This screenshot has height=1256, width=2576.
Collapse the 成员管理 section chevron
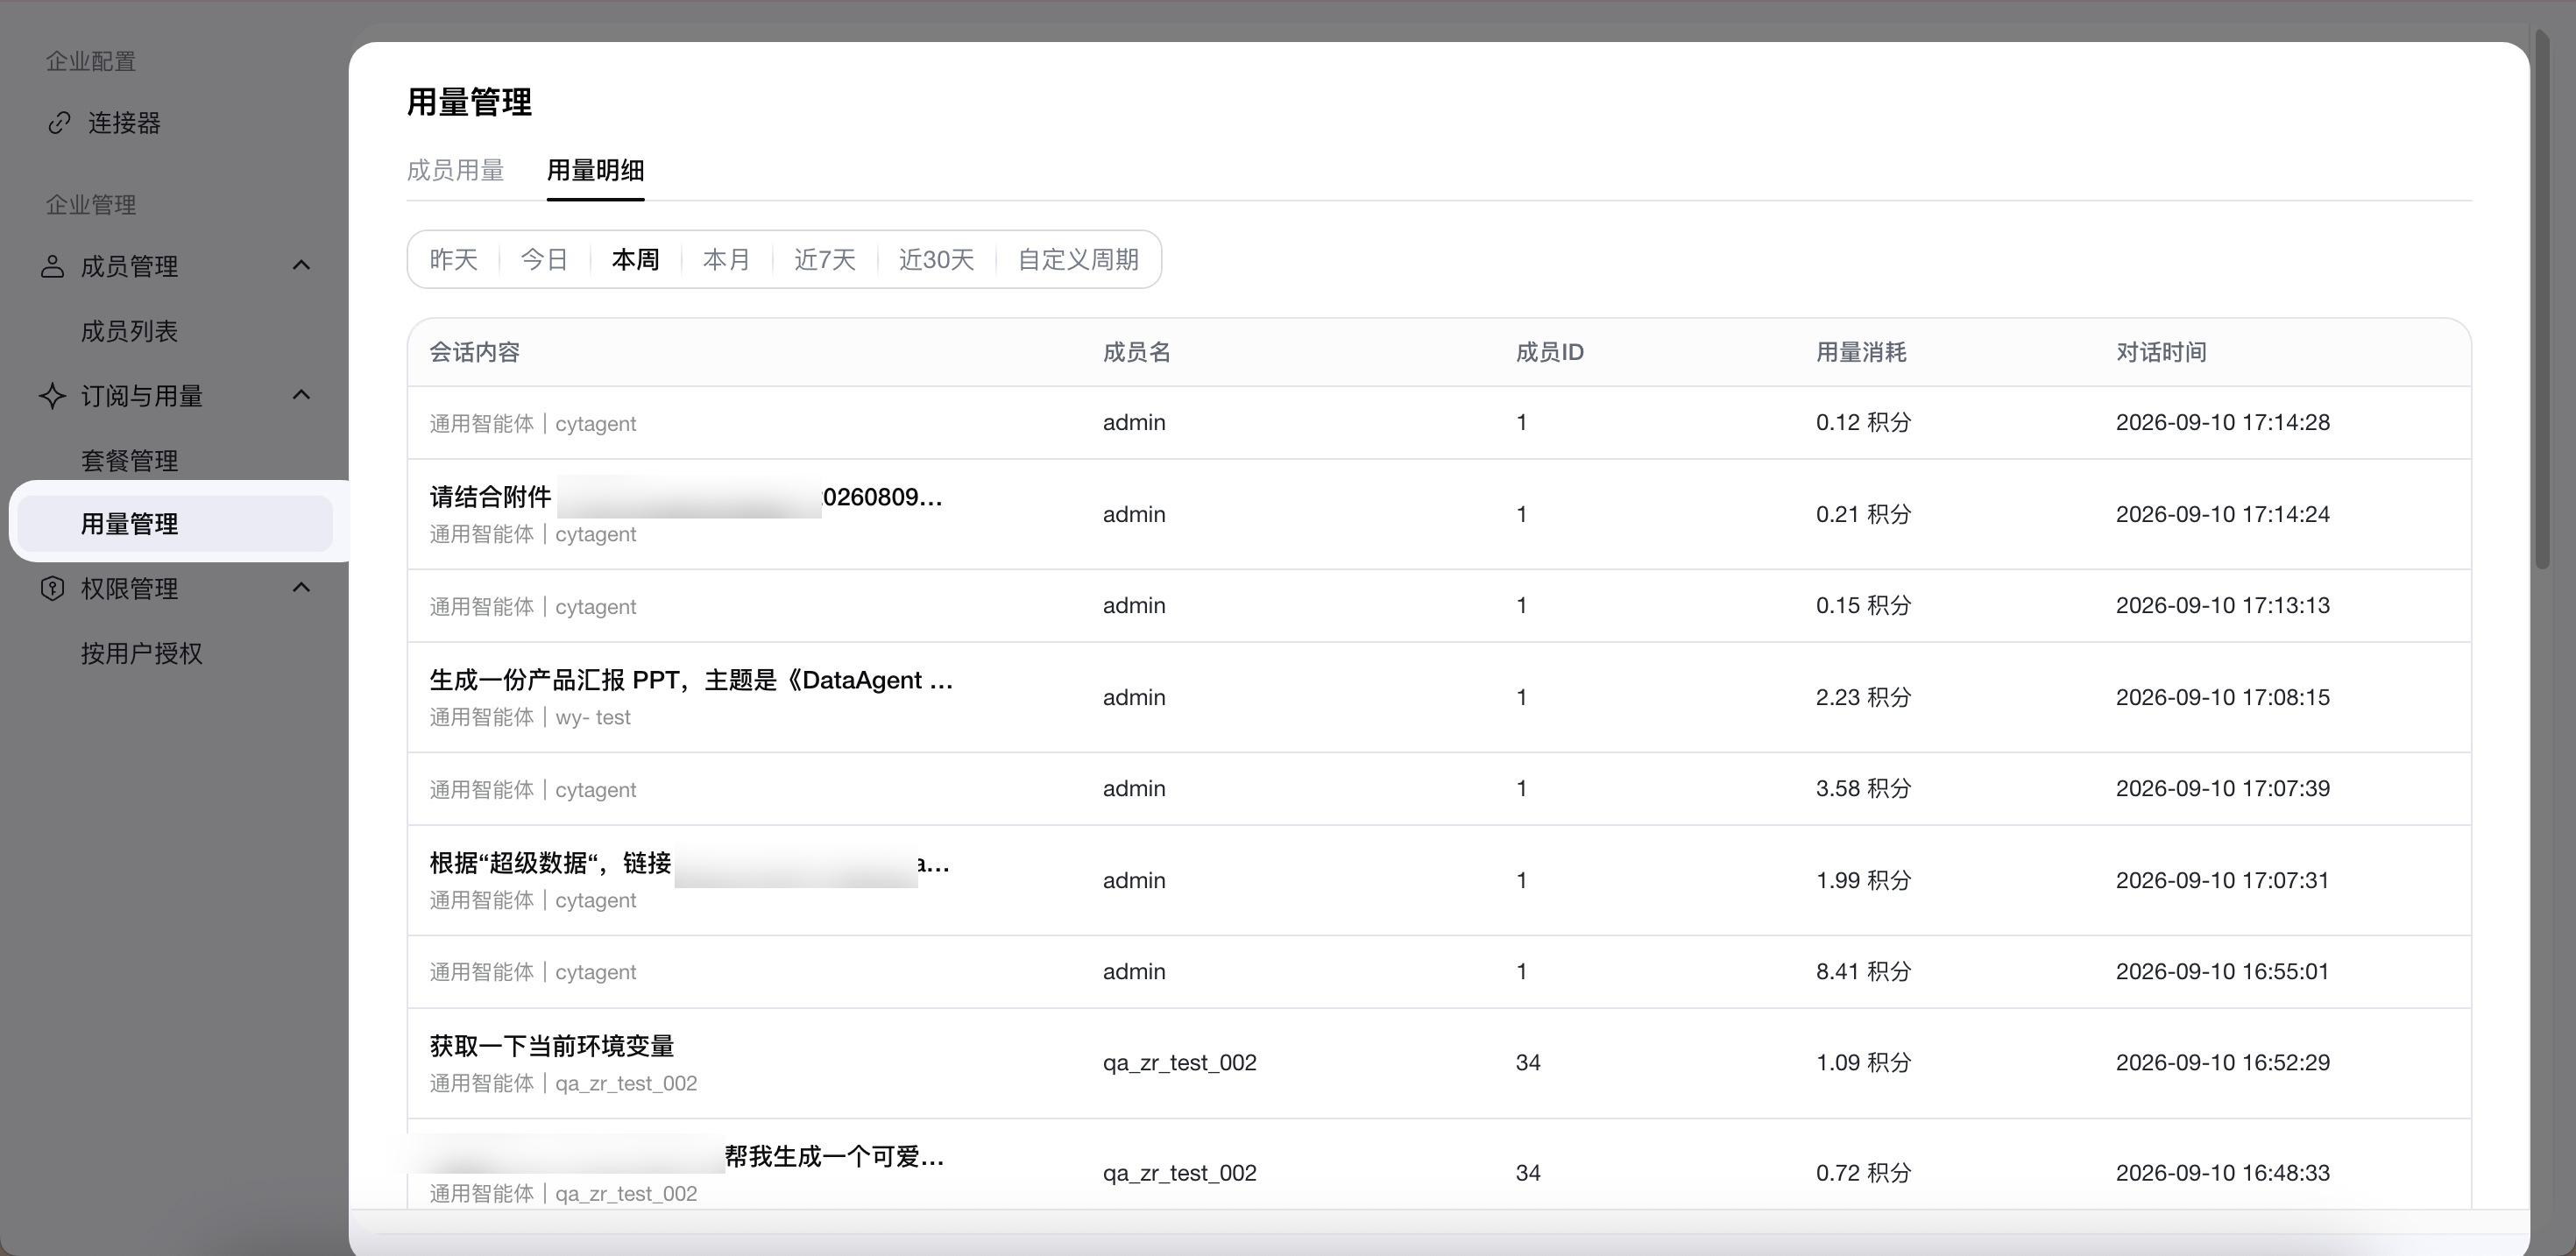point(301,265)
